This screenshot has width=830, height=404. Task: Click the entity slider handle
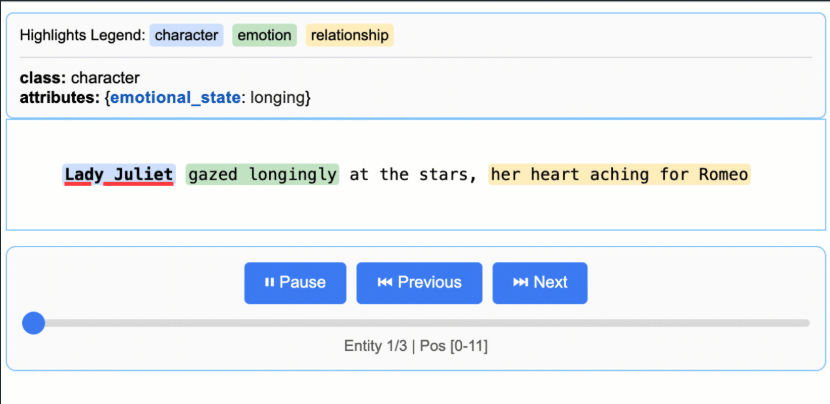[33, 323]
